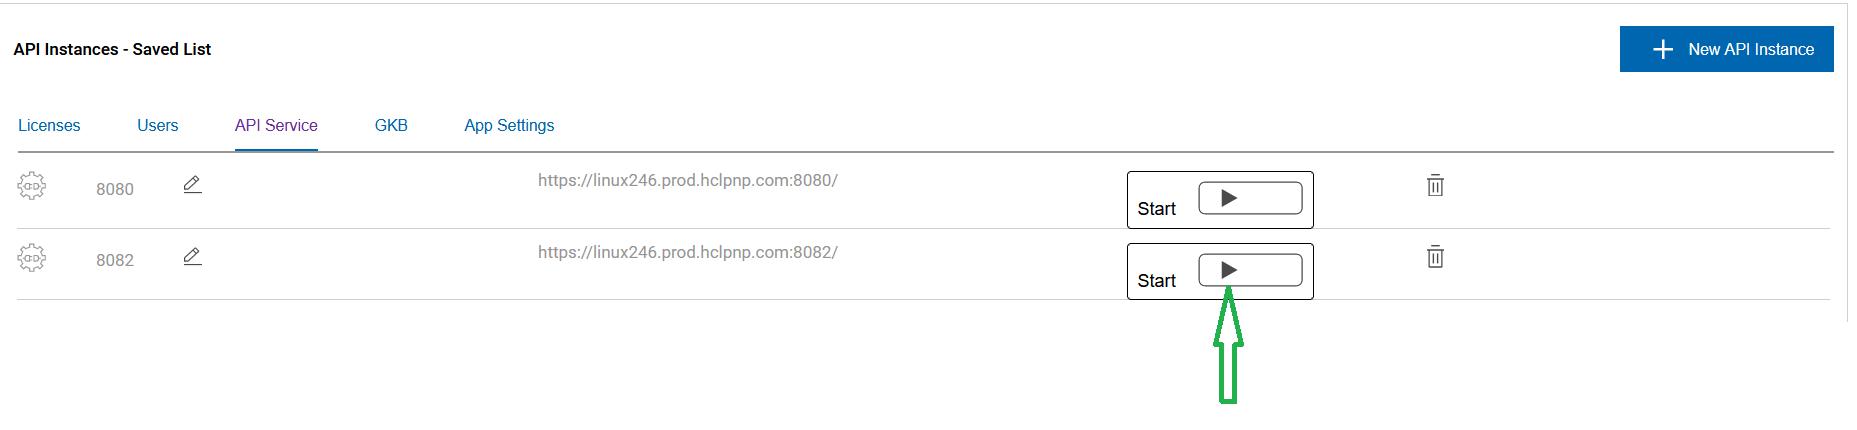Screen dimensions: 1857x430
Task: Delete the 8082 instance via trash icon
Action: [x=1435, y=257]
